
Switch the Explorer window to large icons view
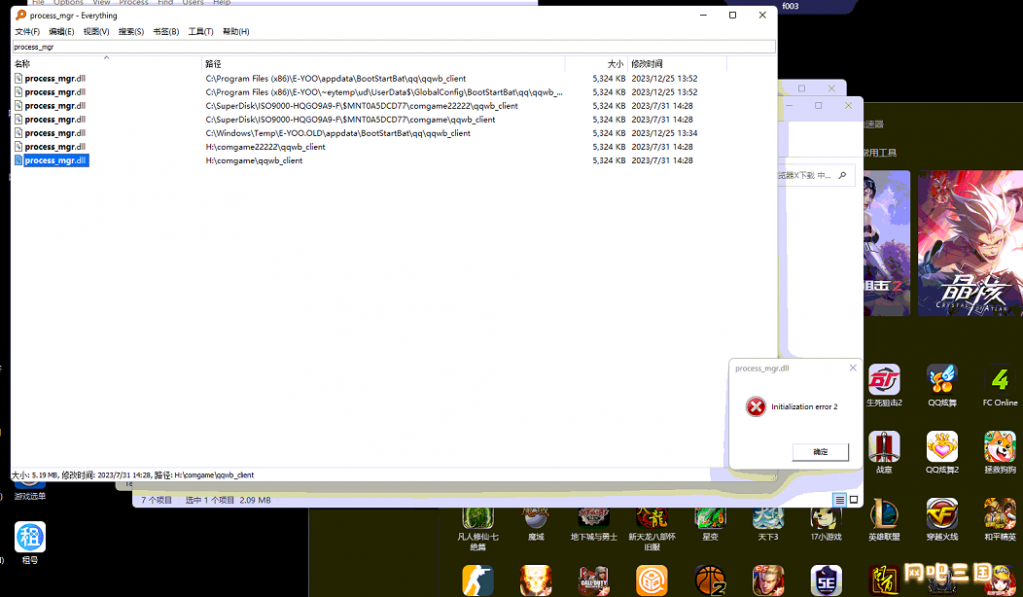click(x=853, y=500)
